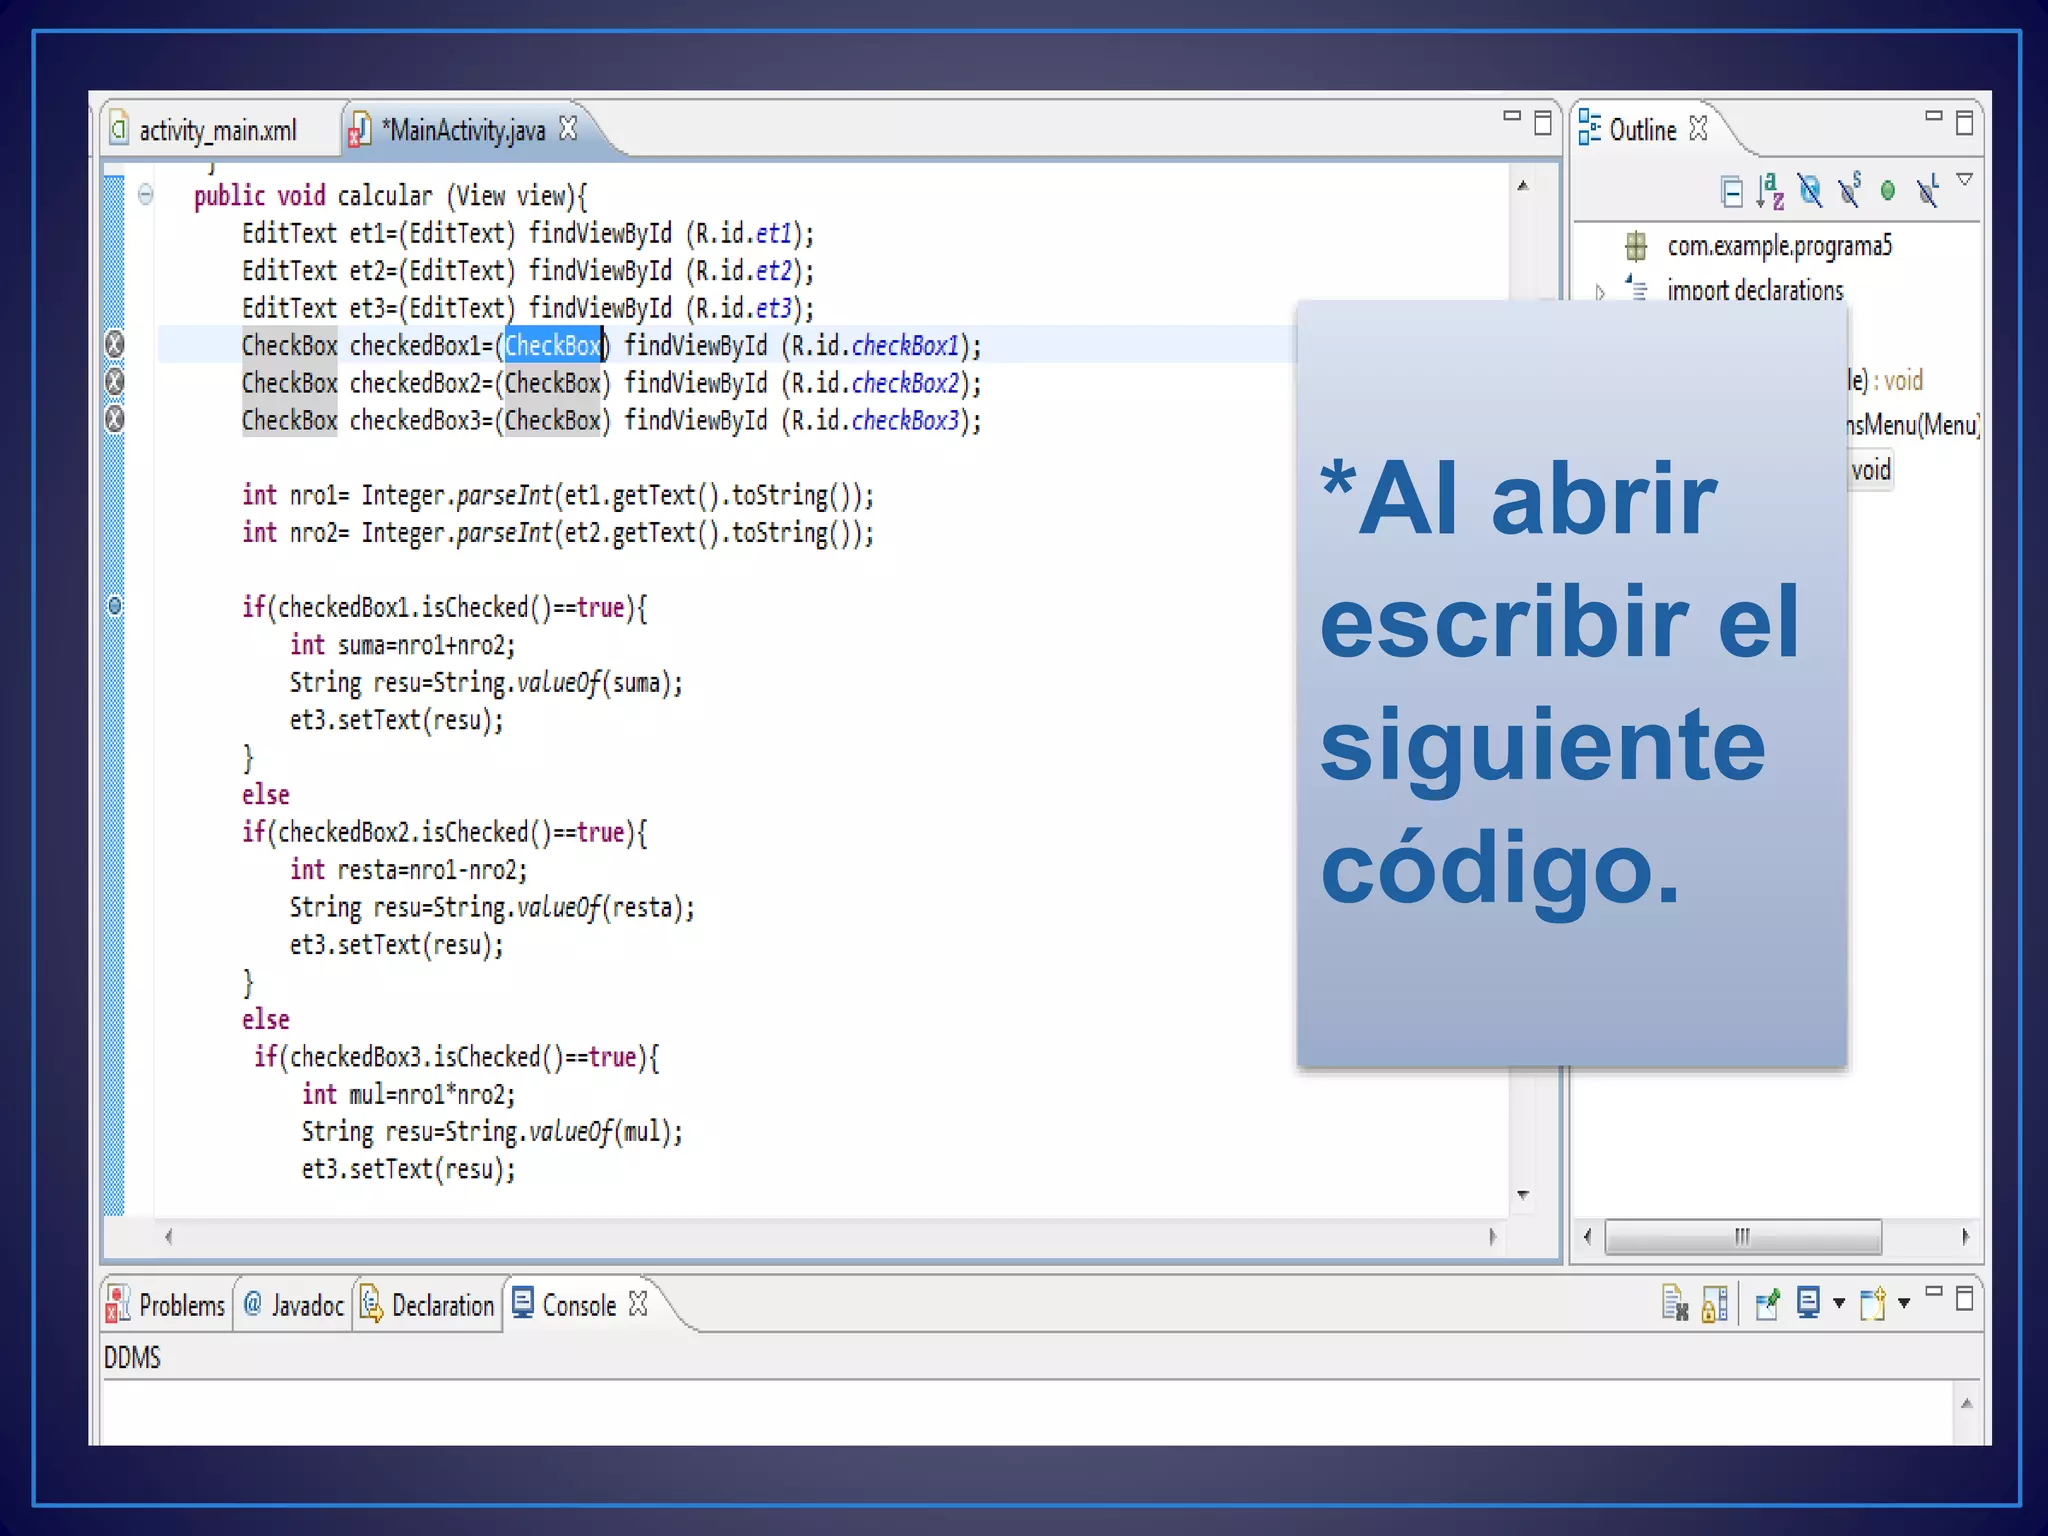
Task: Click Outline scrollbar left arrow
Action: (x=1588, y=1237)
